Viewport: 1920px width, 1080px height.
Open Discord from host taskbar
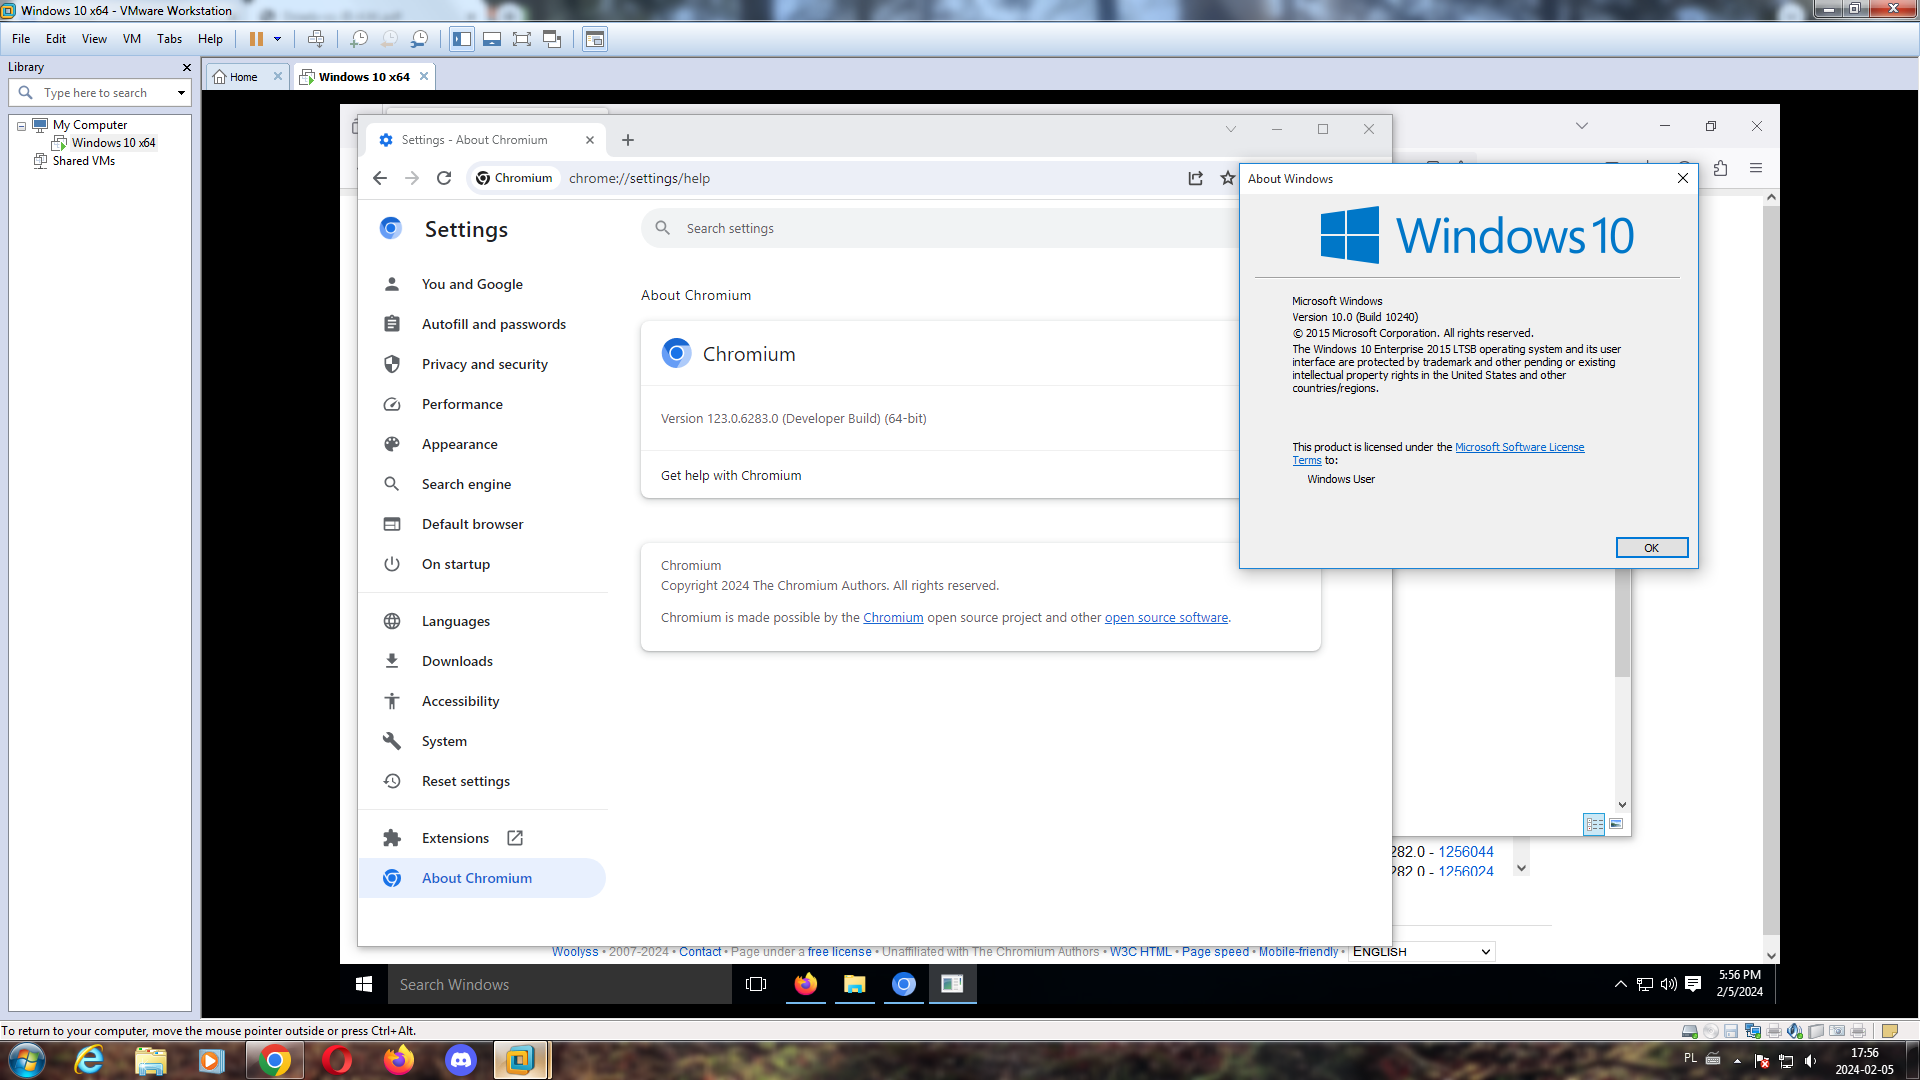point(461,1060)
